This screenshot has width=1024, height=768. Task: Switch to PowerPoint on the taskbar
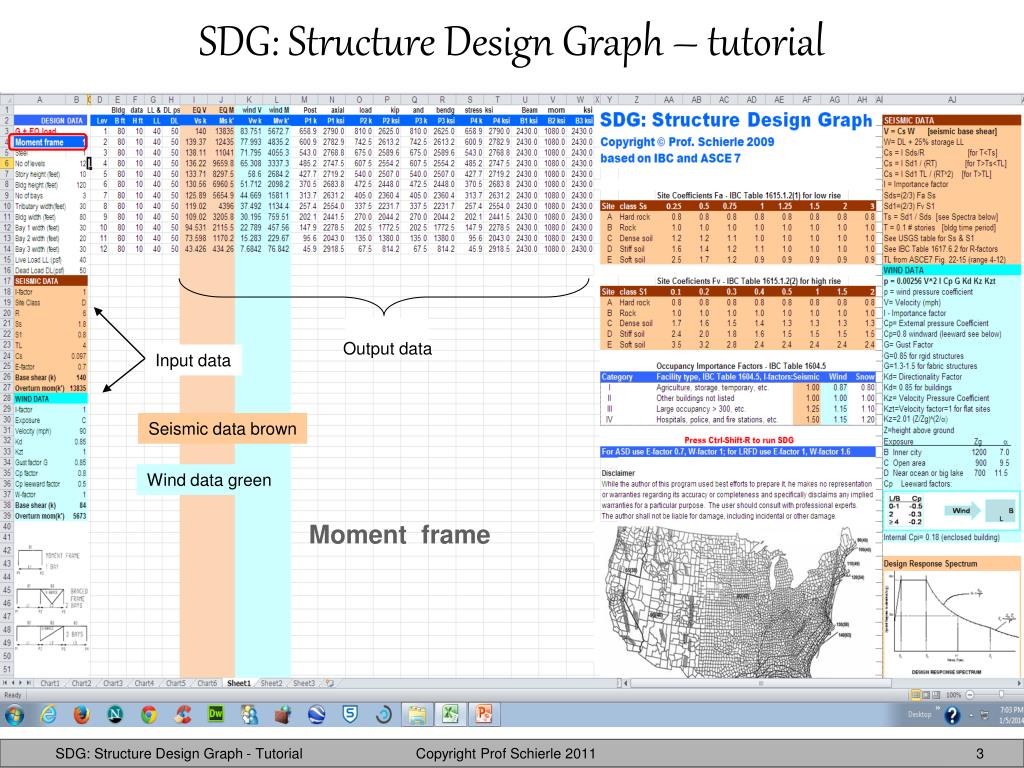[x=484, y=715]
